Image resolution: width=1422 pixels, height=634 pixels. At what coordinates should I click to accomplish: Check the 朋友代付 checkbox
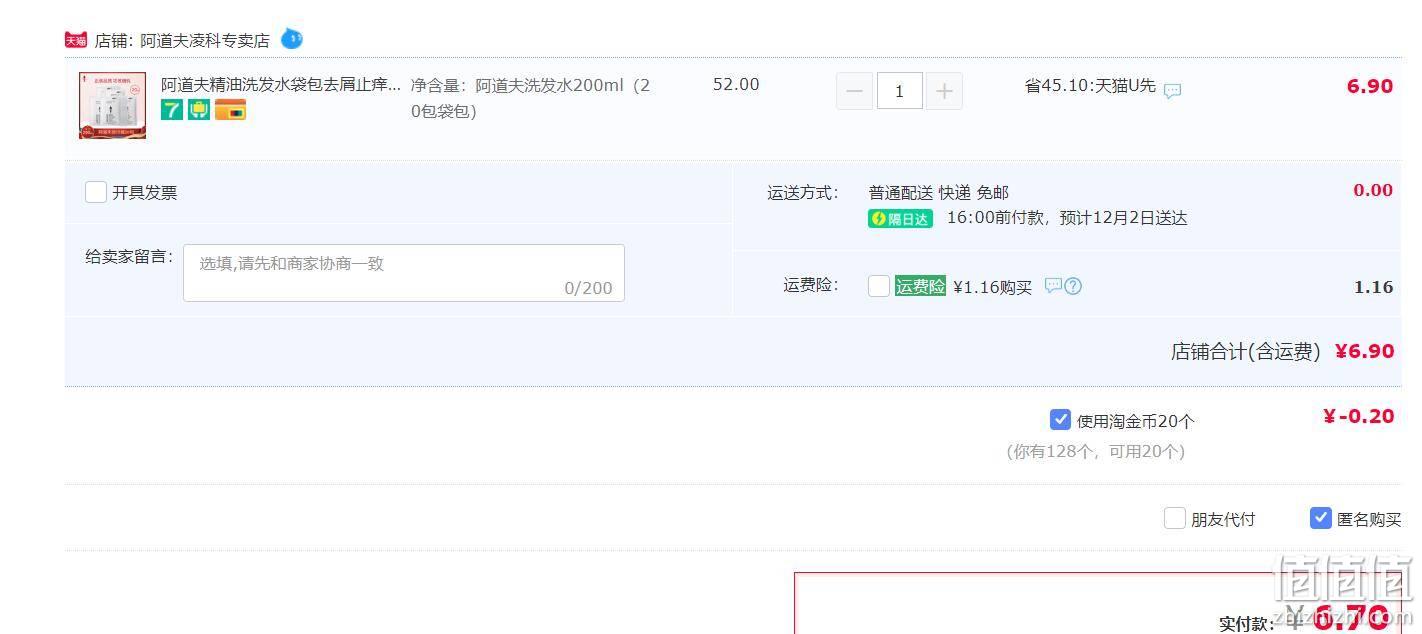click(x=1175, y=518)
